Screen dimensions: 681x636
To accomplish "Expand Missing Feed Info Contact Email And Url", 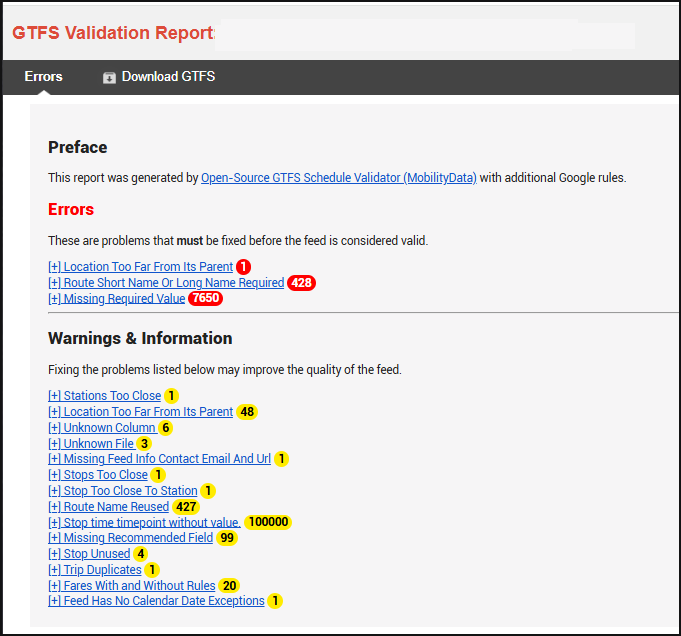I will (159, 459).
